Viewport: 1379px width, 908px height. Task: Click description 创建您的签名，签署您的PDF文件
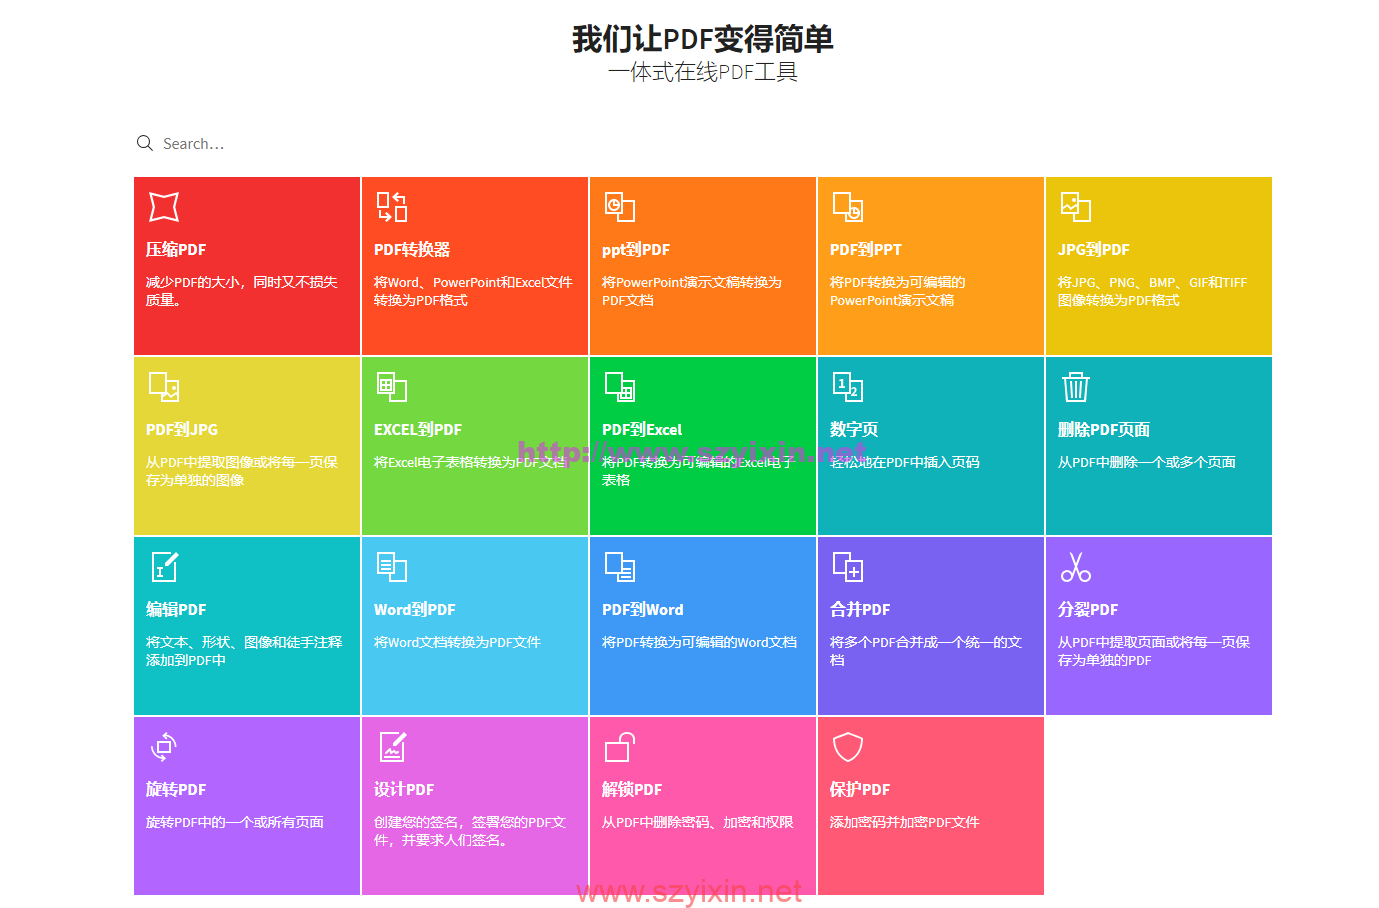(470, 831)
